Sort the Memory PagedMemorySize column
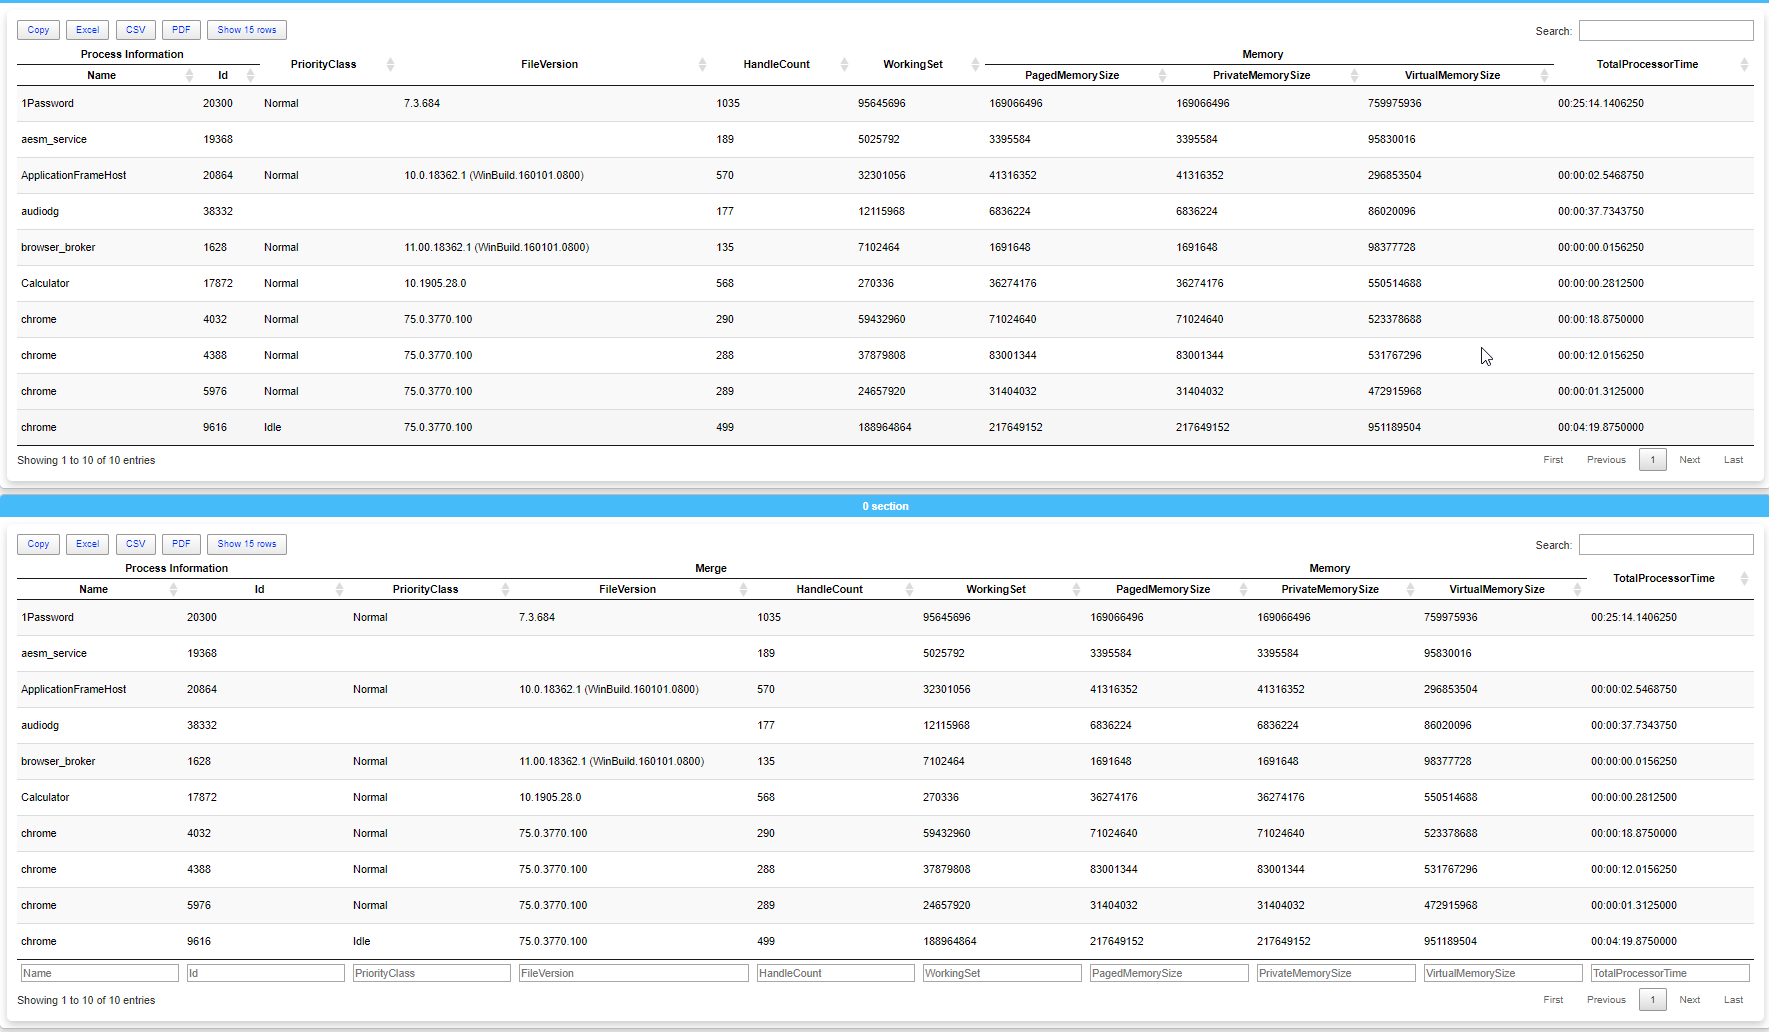1769x1032 pixels. 1072,75
